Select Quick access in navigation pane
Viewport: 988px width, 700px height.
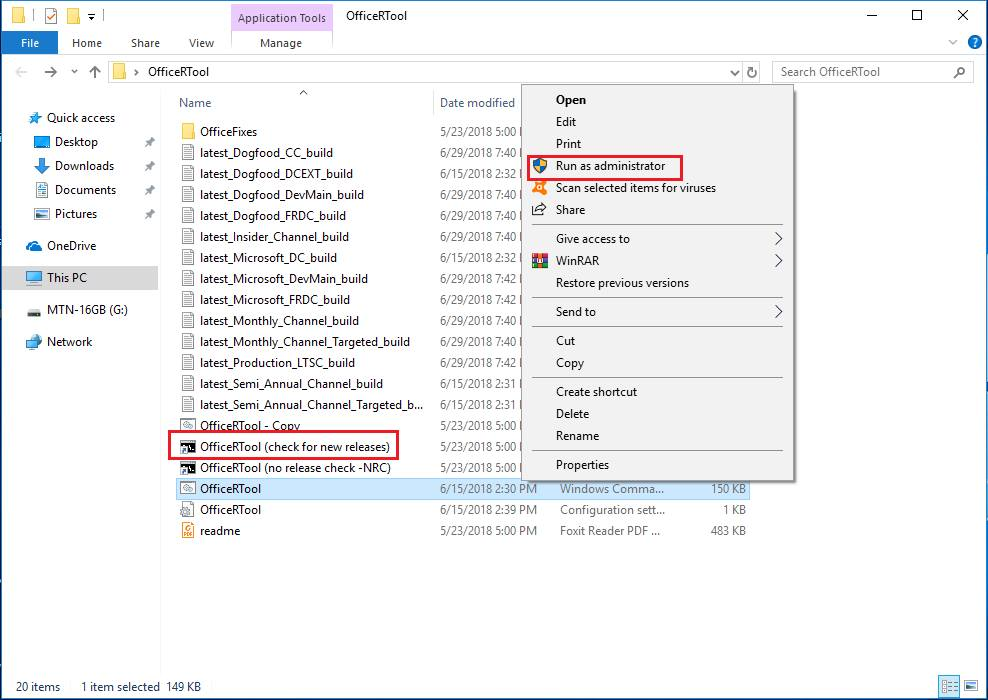click(x=81, y=118)
